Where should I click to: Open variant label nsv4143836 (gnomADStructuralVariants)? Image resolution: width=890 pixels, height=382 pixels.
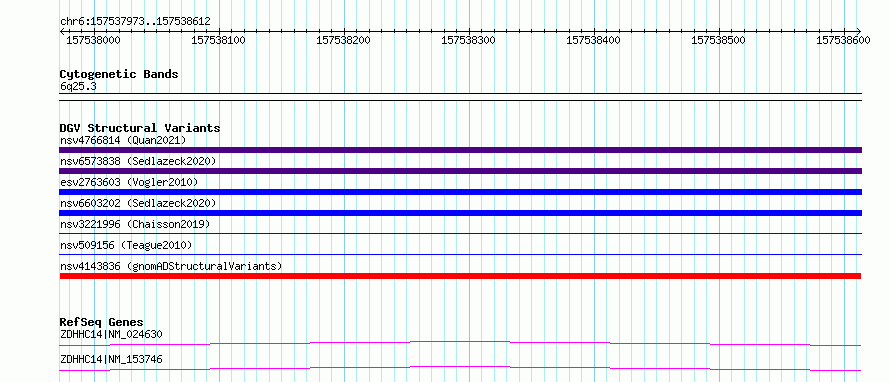(171, 266)
